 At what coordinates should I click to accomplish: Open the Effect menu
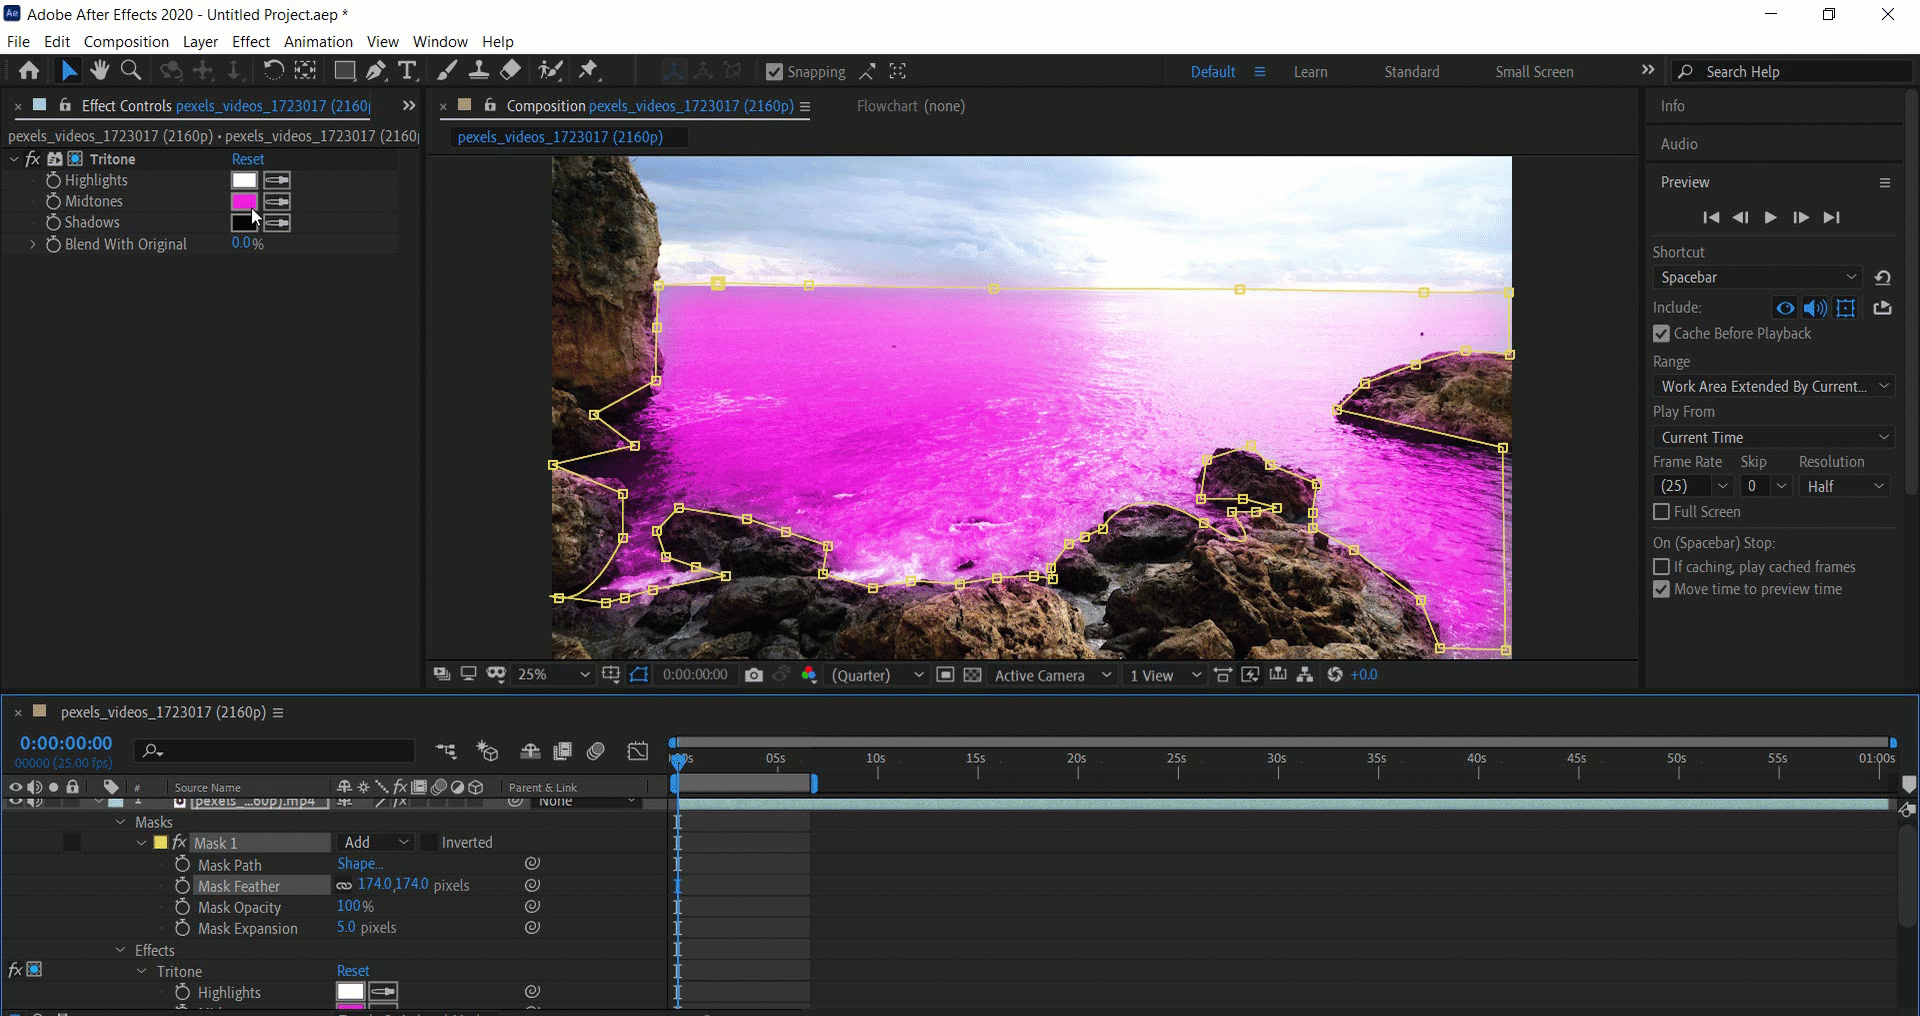click(x=251, y=42)
